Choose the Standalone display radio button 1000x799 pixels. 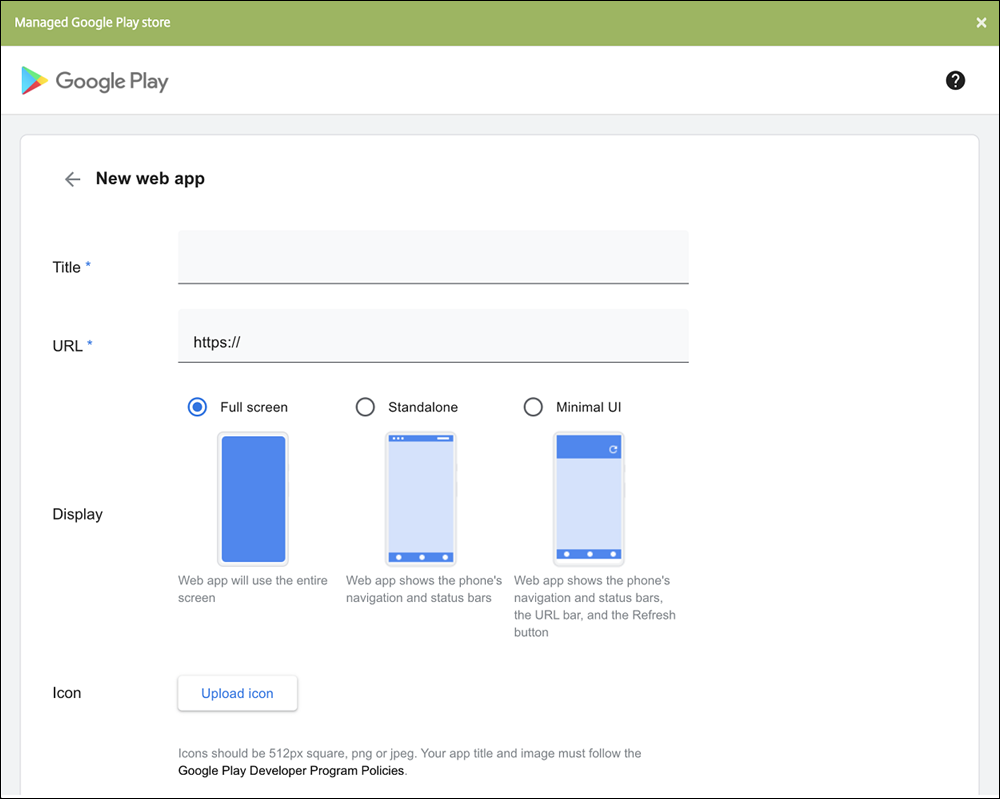point(366,407)
